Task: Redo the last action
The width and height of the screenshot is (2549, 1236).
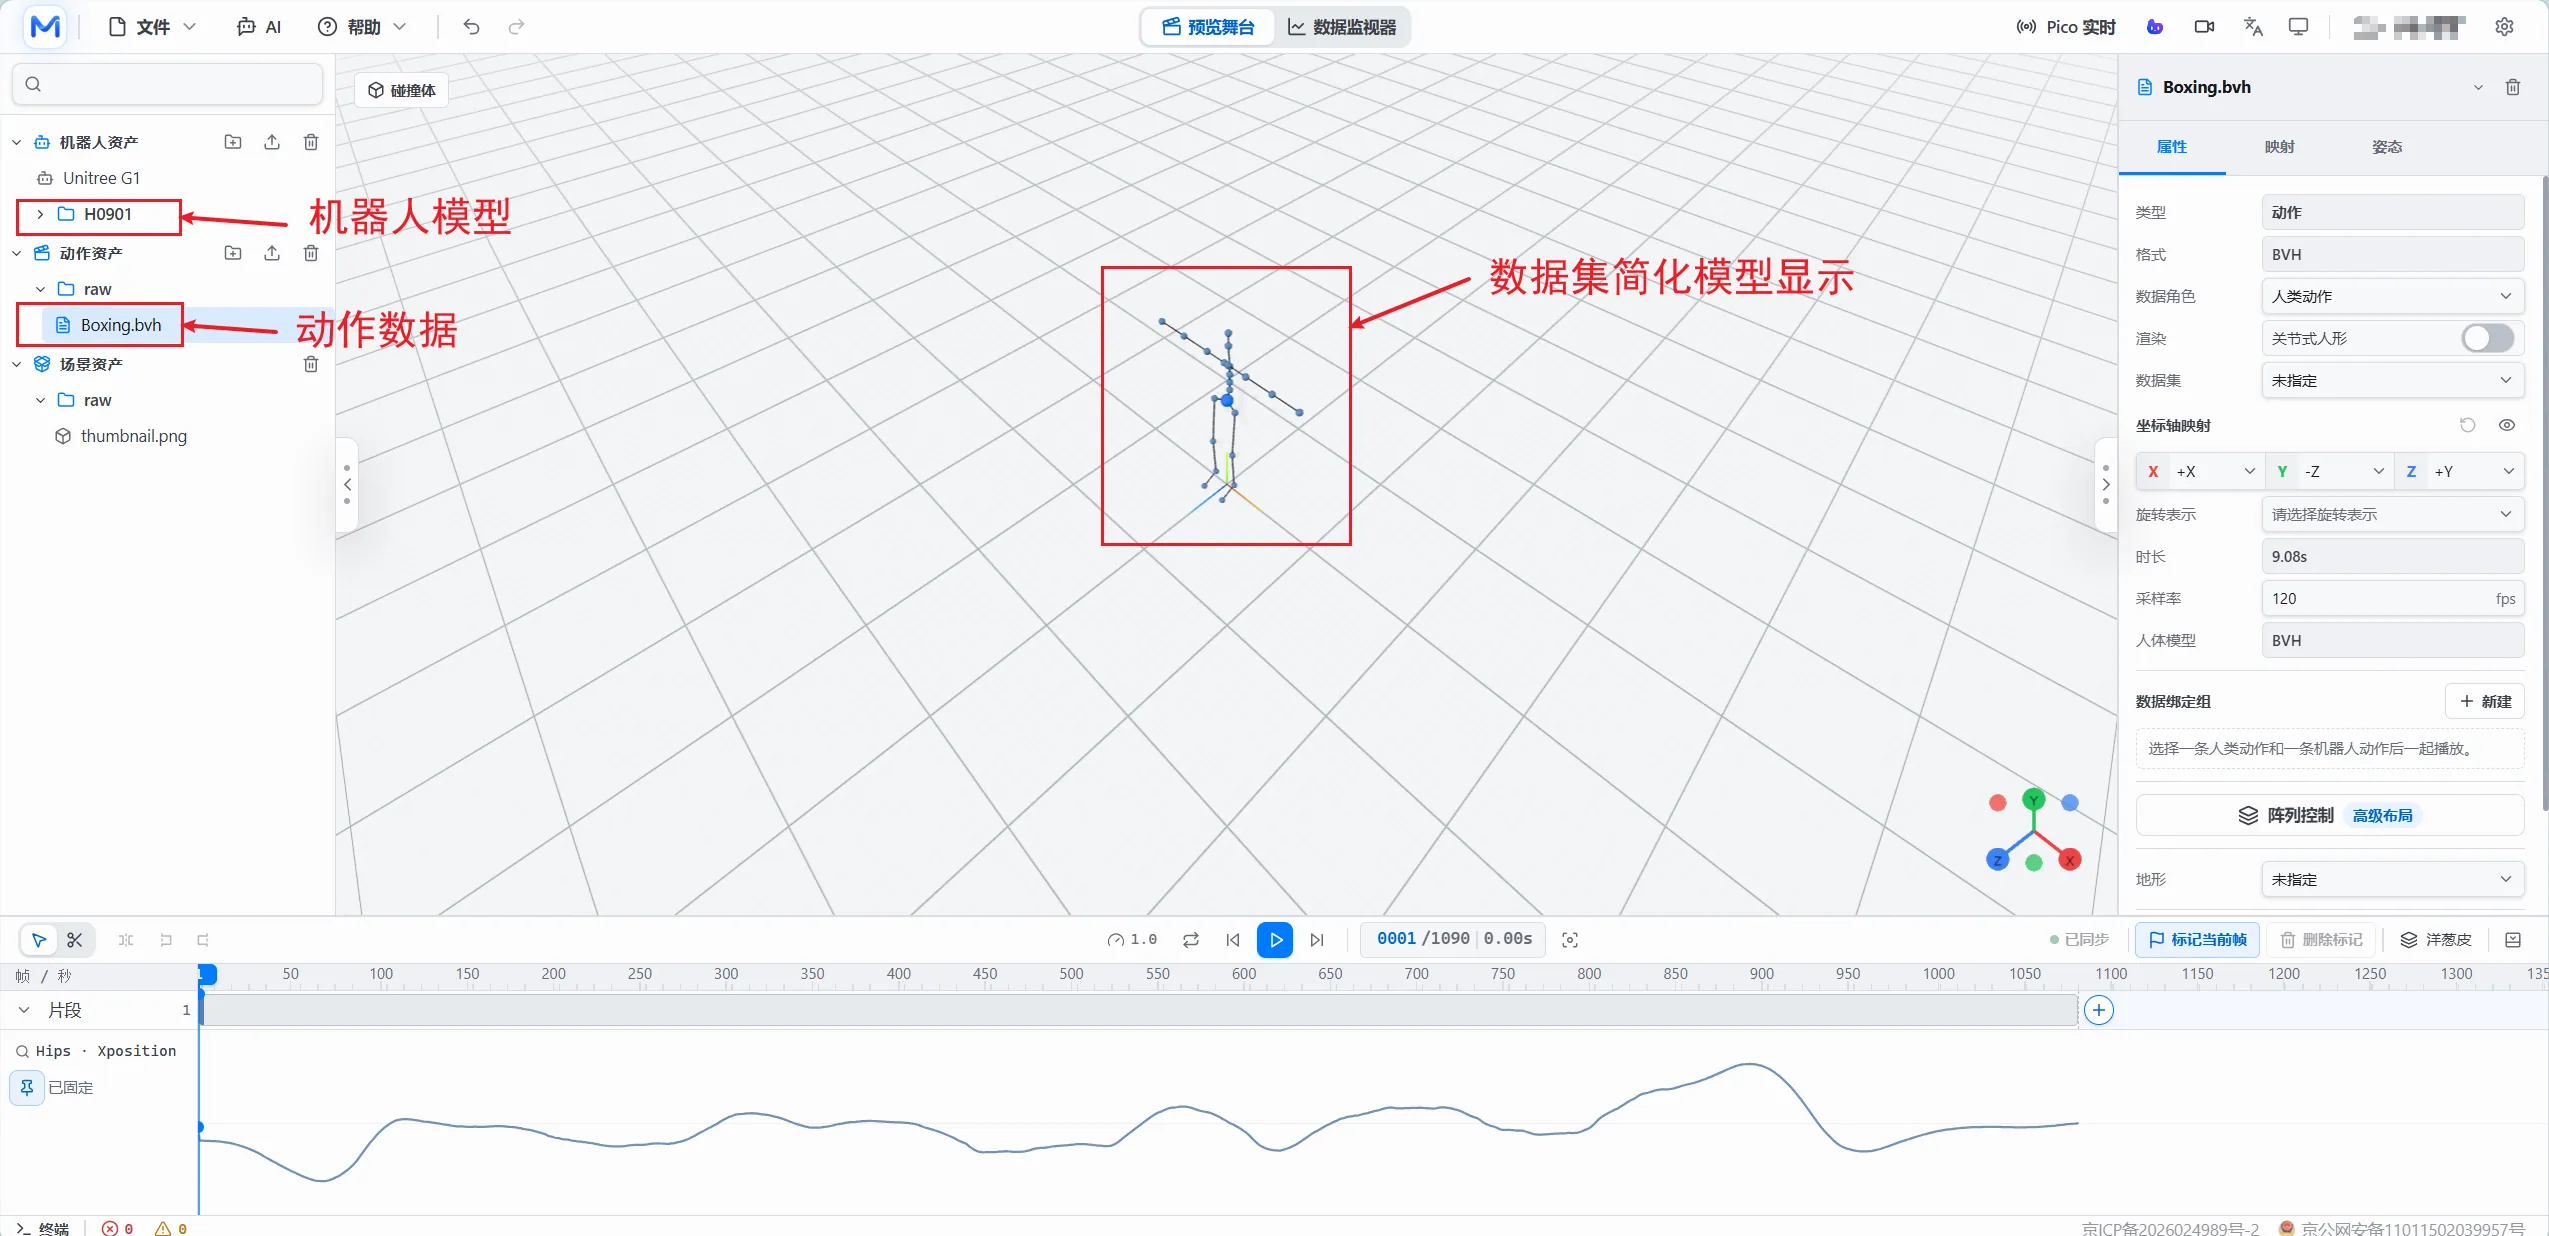Action: [x=516, y=27]
